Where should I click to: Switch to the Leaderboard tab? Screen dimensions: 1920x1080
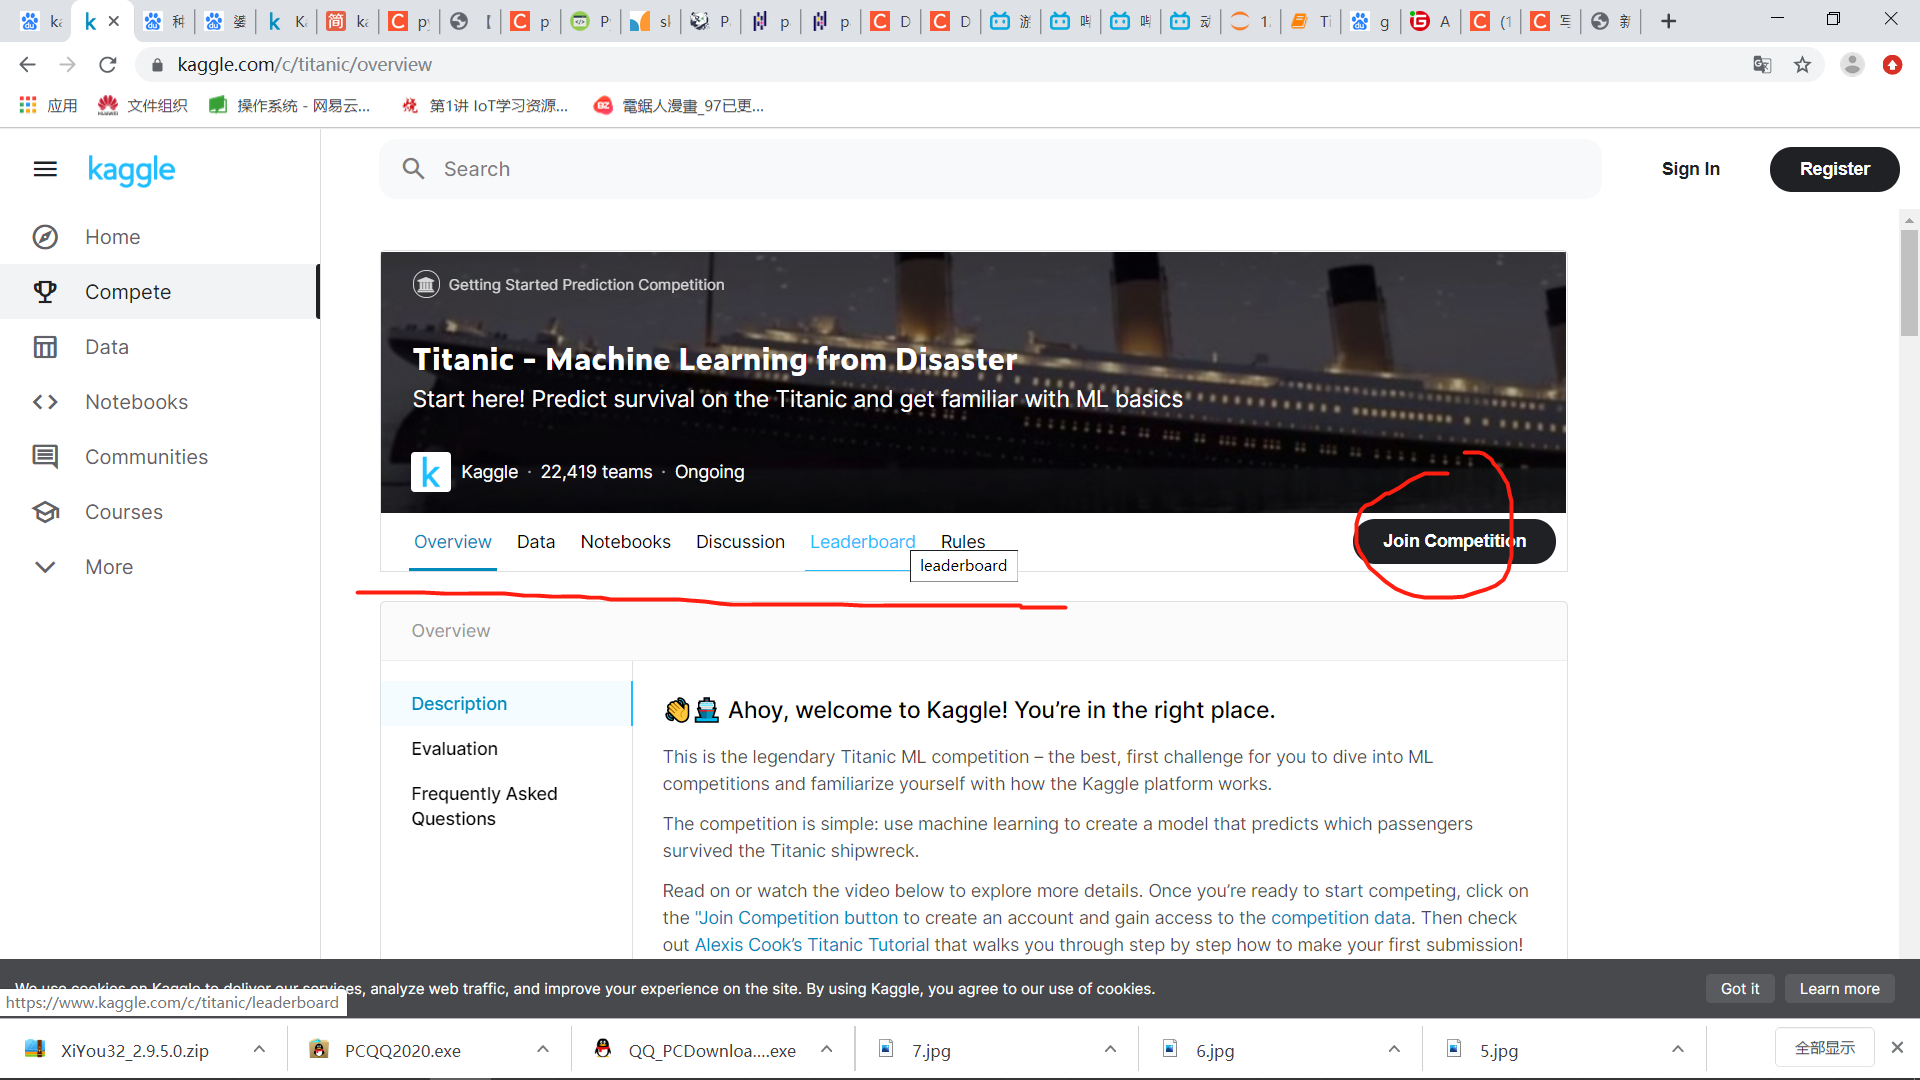862,541
